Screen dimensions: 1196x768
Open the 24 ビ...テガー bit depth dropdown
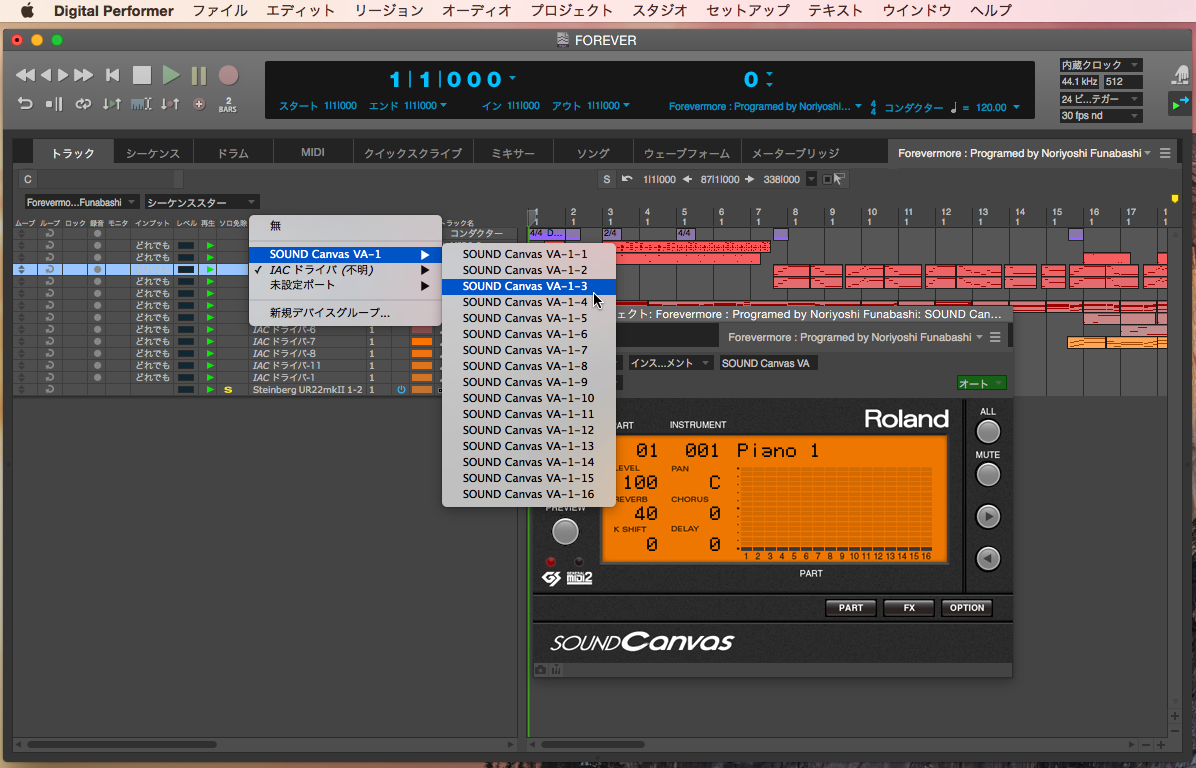point(1100,98)
